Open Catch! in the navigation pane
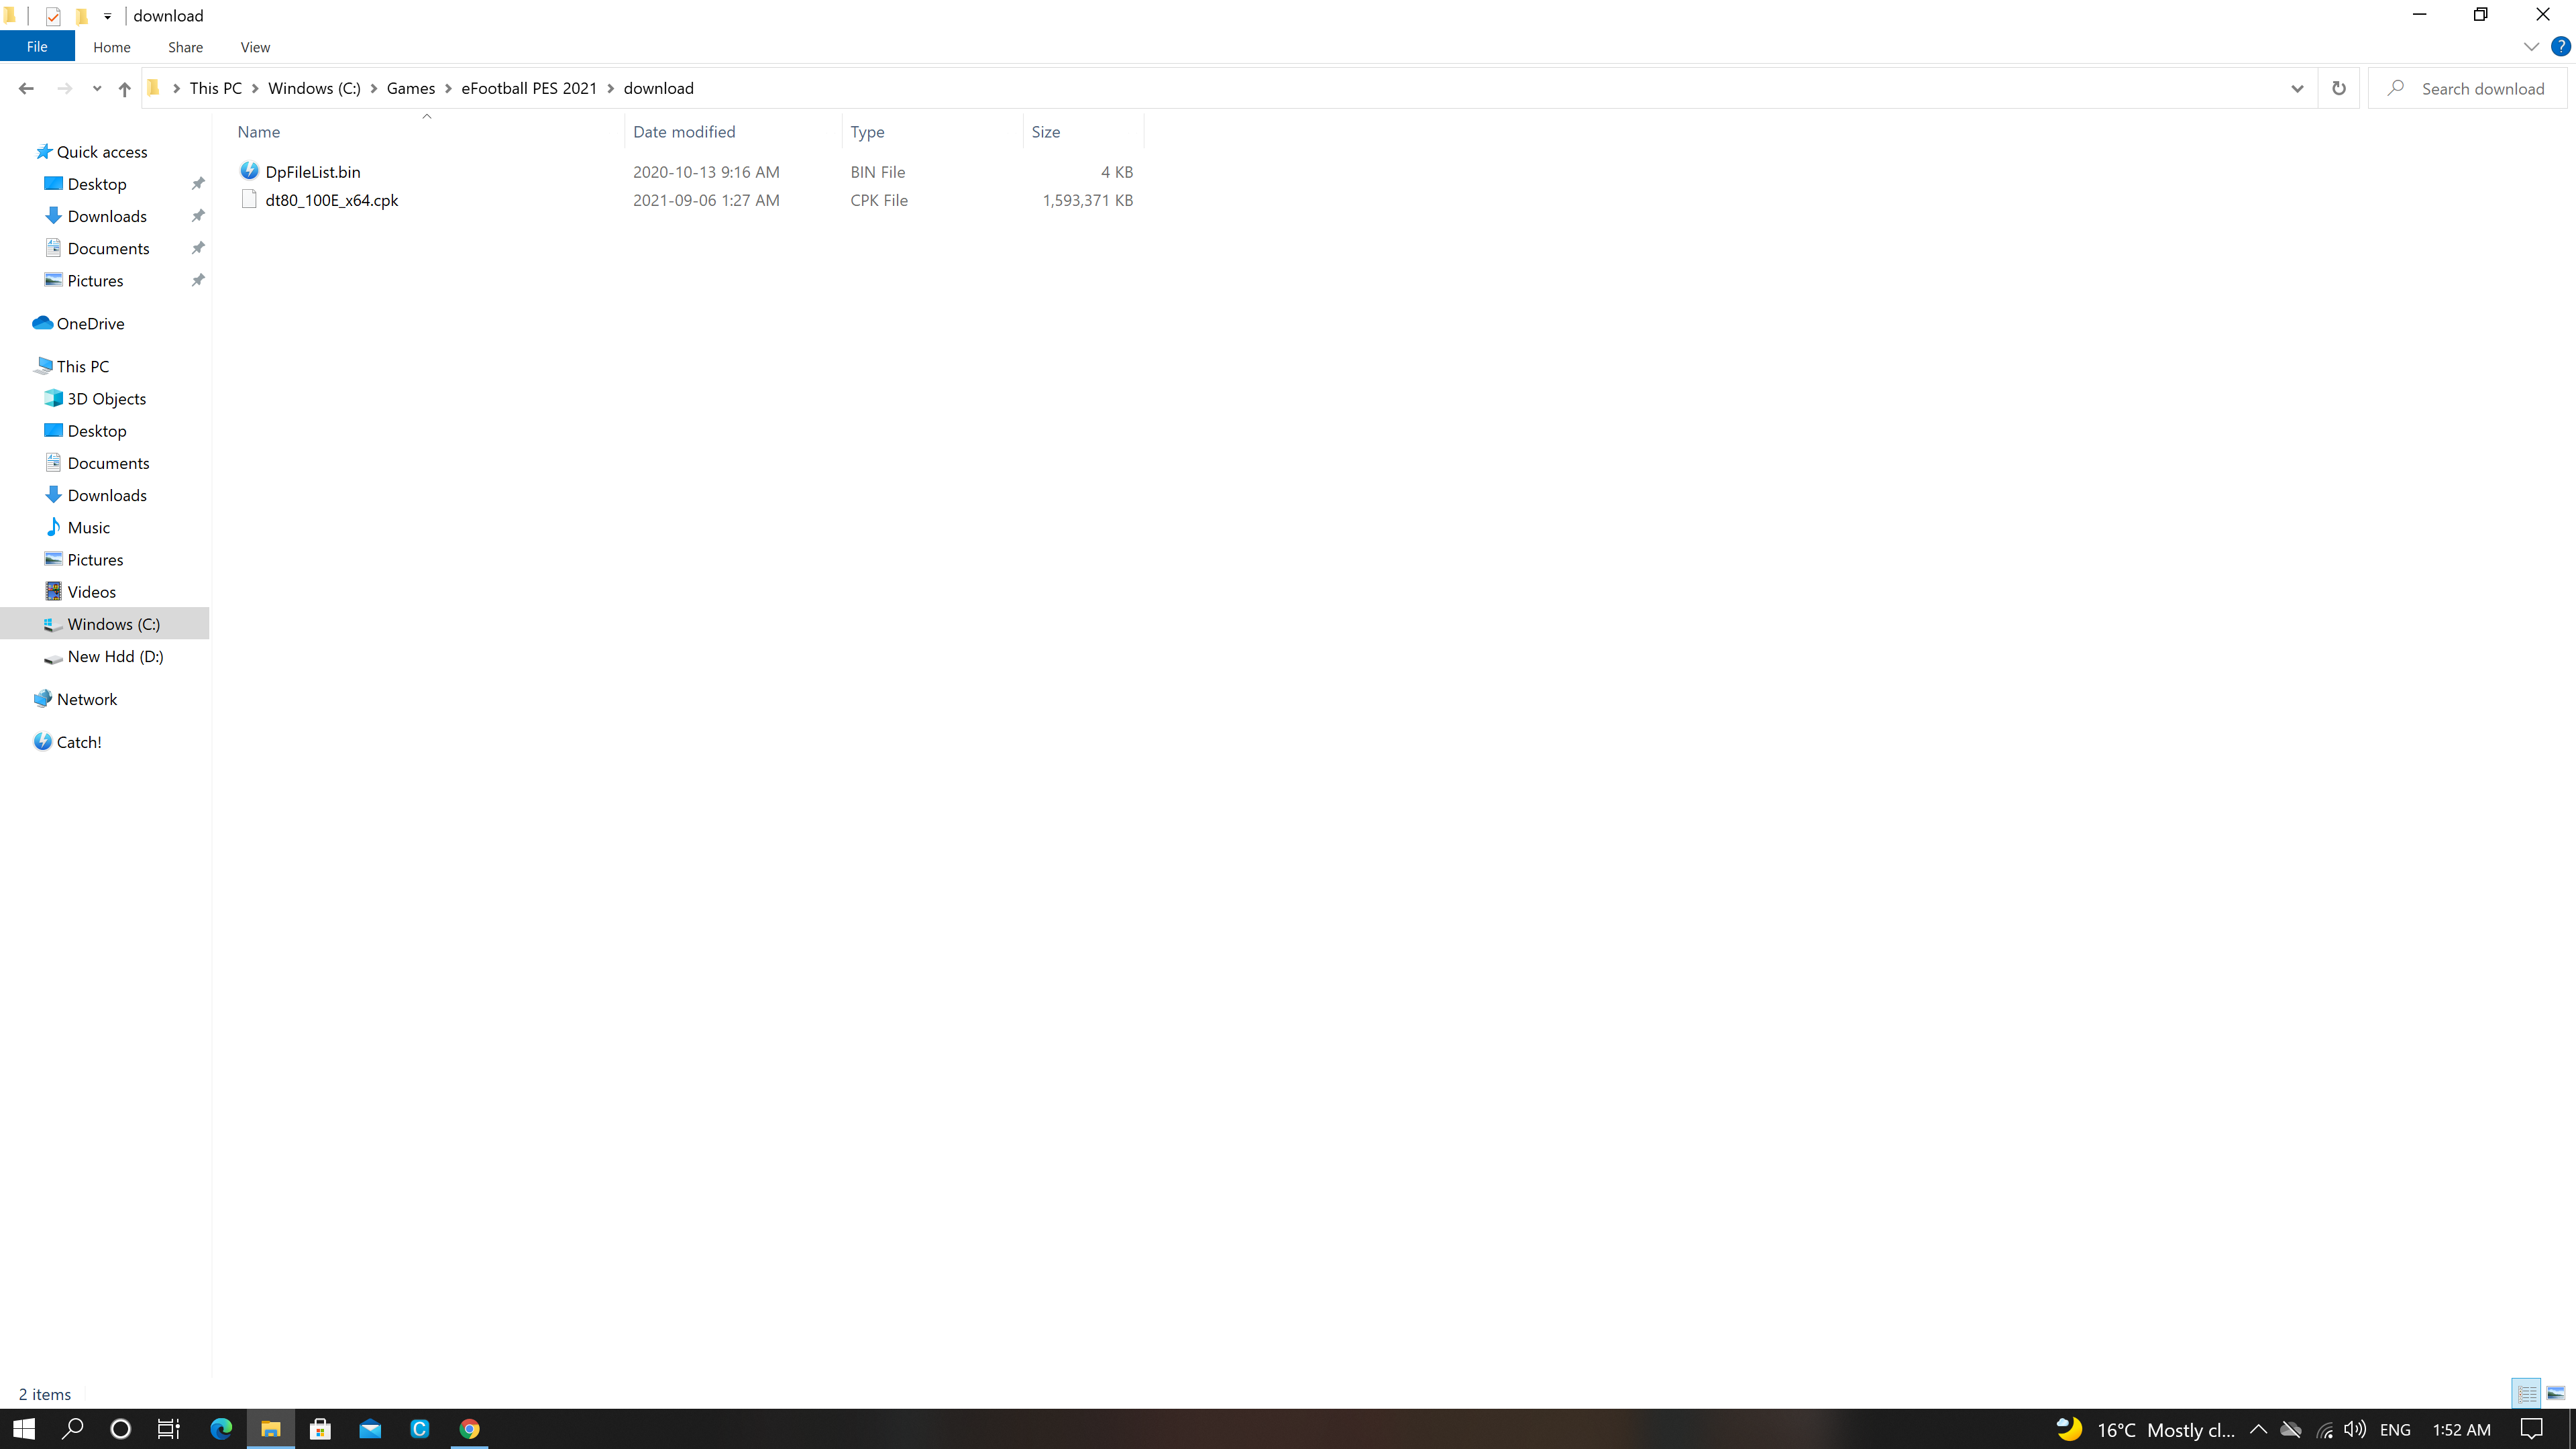This screenshot has width=2576, height=1449. tap(78, 742)
